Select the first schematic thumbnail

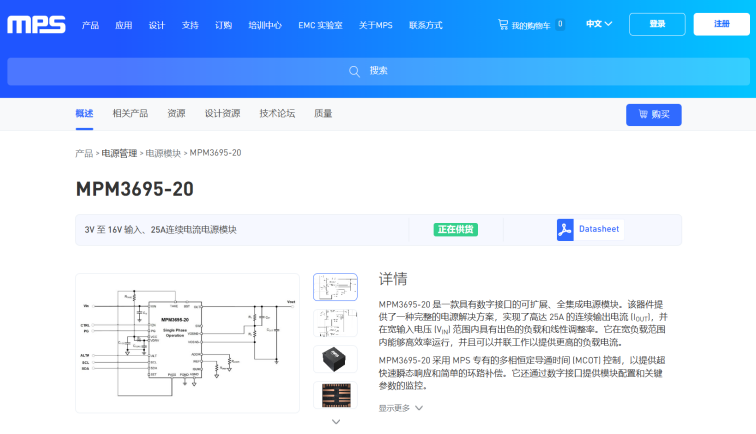(x=336, y=287)
